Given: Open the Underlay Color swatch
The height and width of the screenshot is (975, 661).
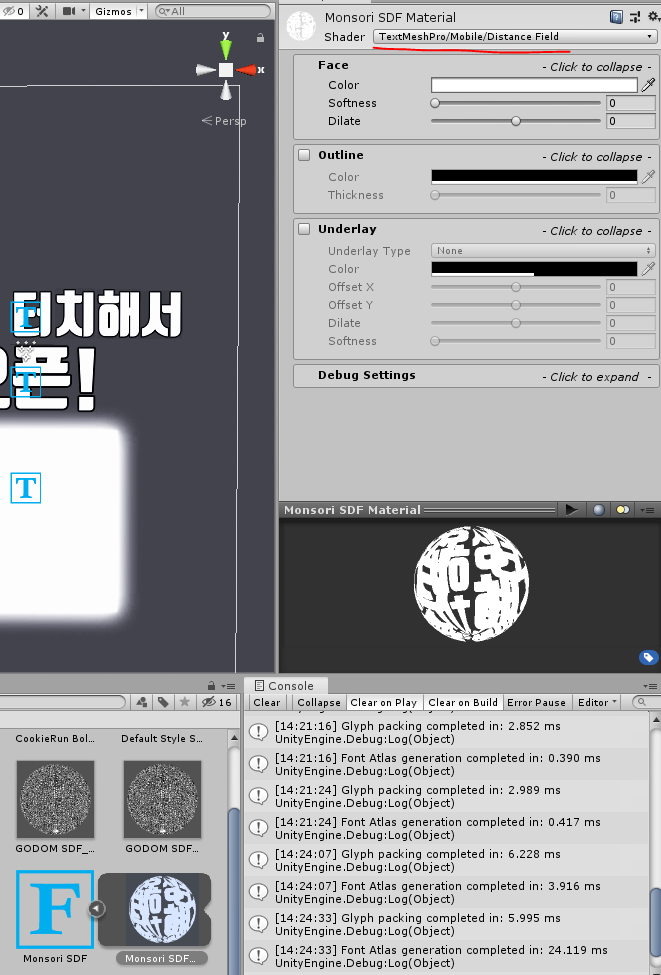Looking at the screenshot, I should [534, 269].
